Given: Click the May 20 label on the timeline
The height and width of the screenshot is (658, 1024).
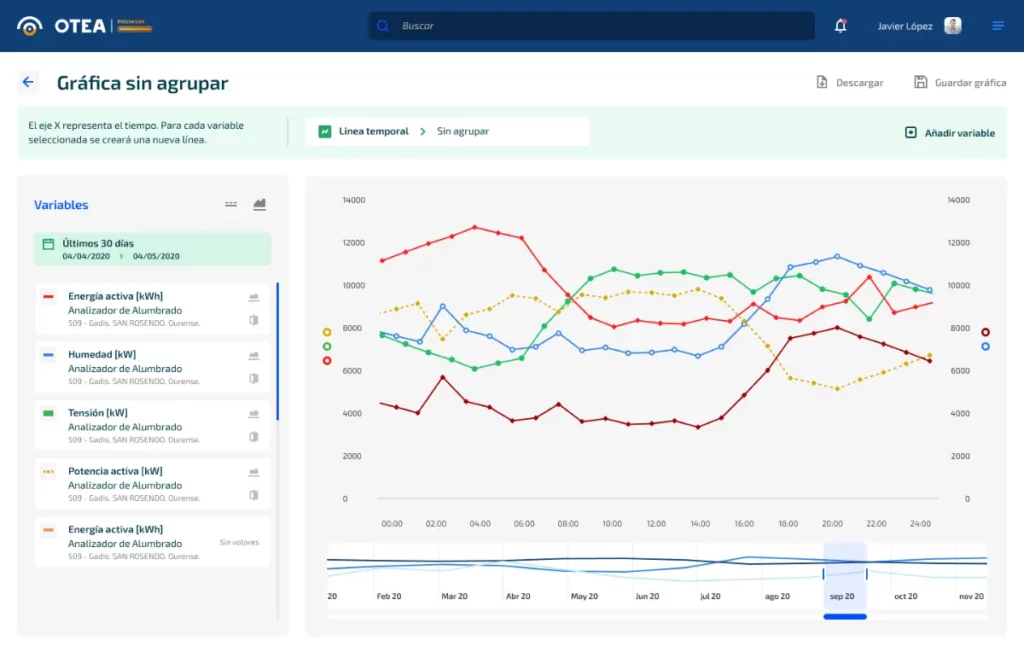Looking at the screenshot, I should point(584,597).
